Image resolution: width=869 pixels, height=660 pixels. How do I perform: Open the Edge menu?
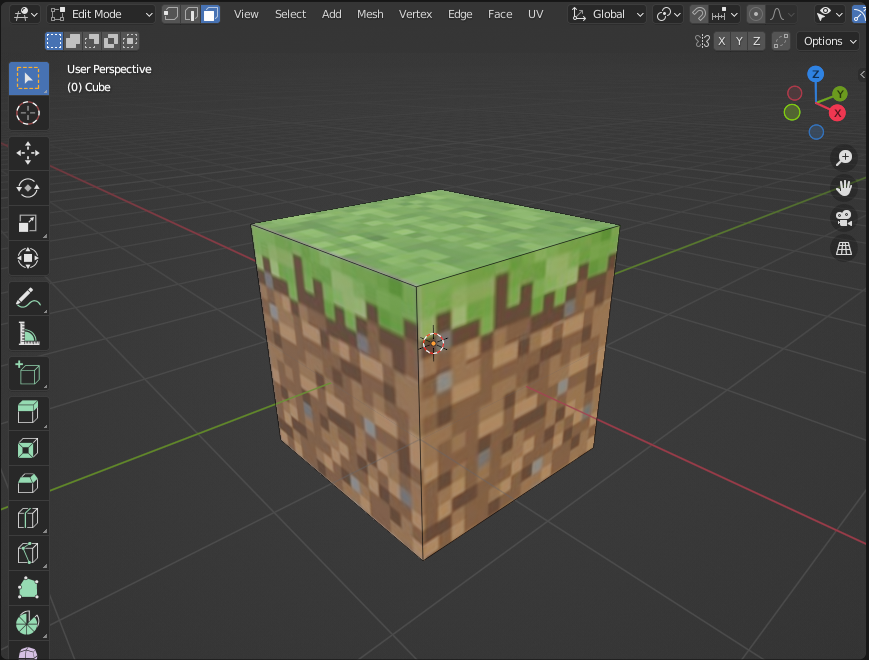pos(460,14)
